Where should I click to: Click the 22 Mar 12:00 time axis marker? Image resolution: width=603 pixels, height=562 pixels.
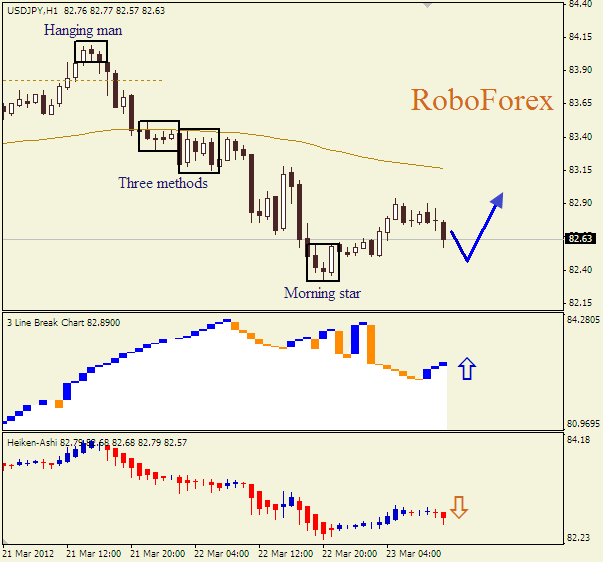pyautogui.click(x=282, y=552)
